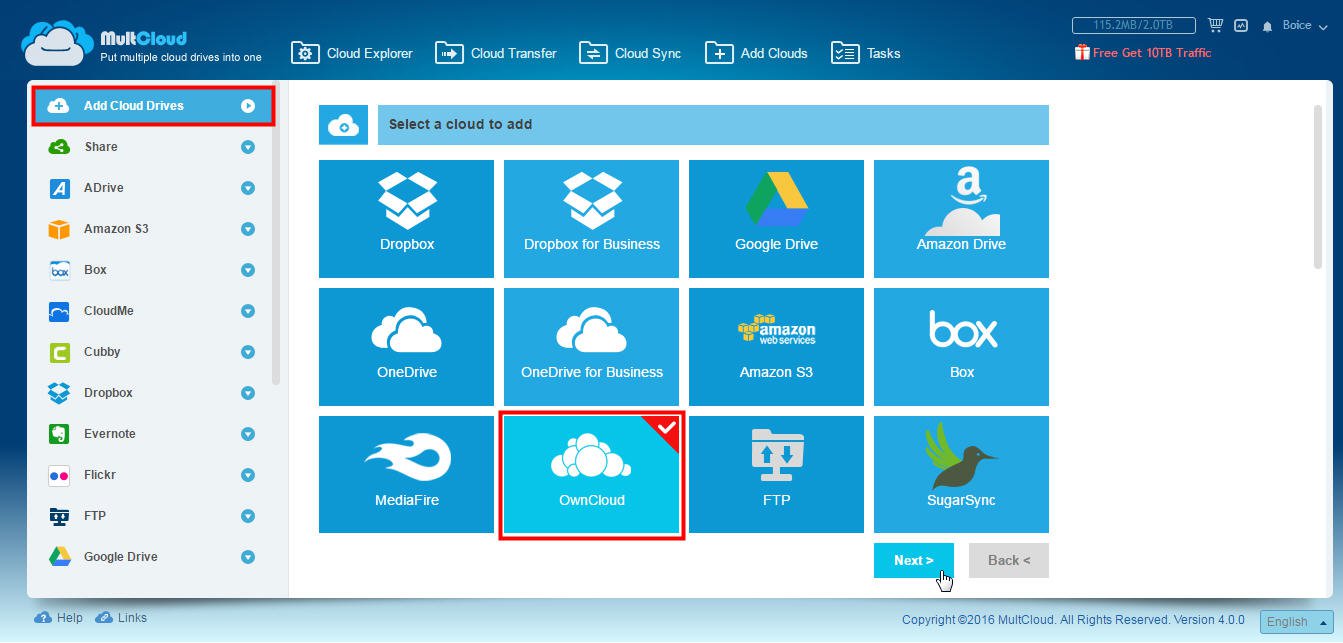
Task: Select the Amazon Drive tile
Action: (x=961, y=219)
